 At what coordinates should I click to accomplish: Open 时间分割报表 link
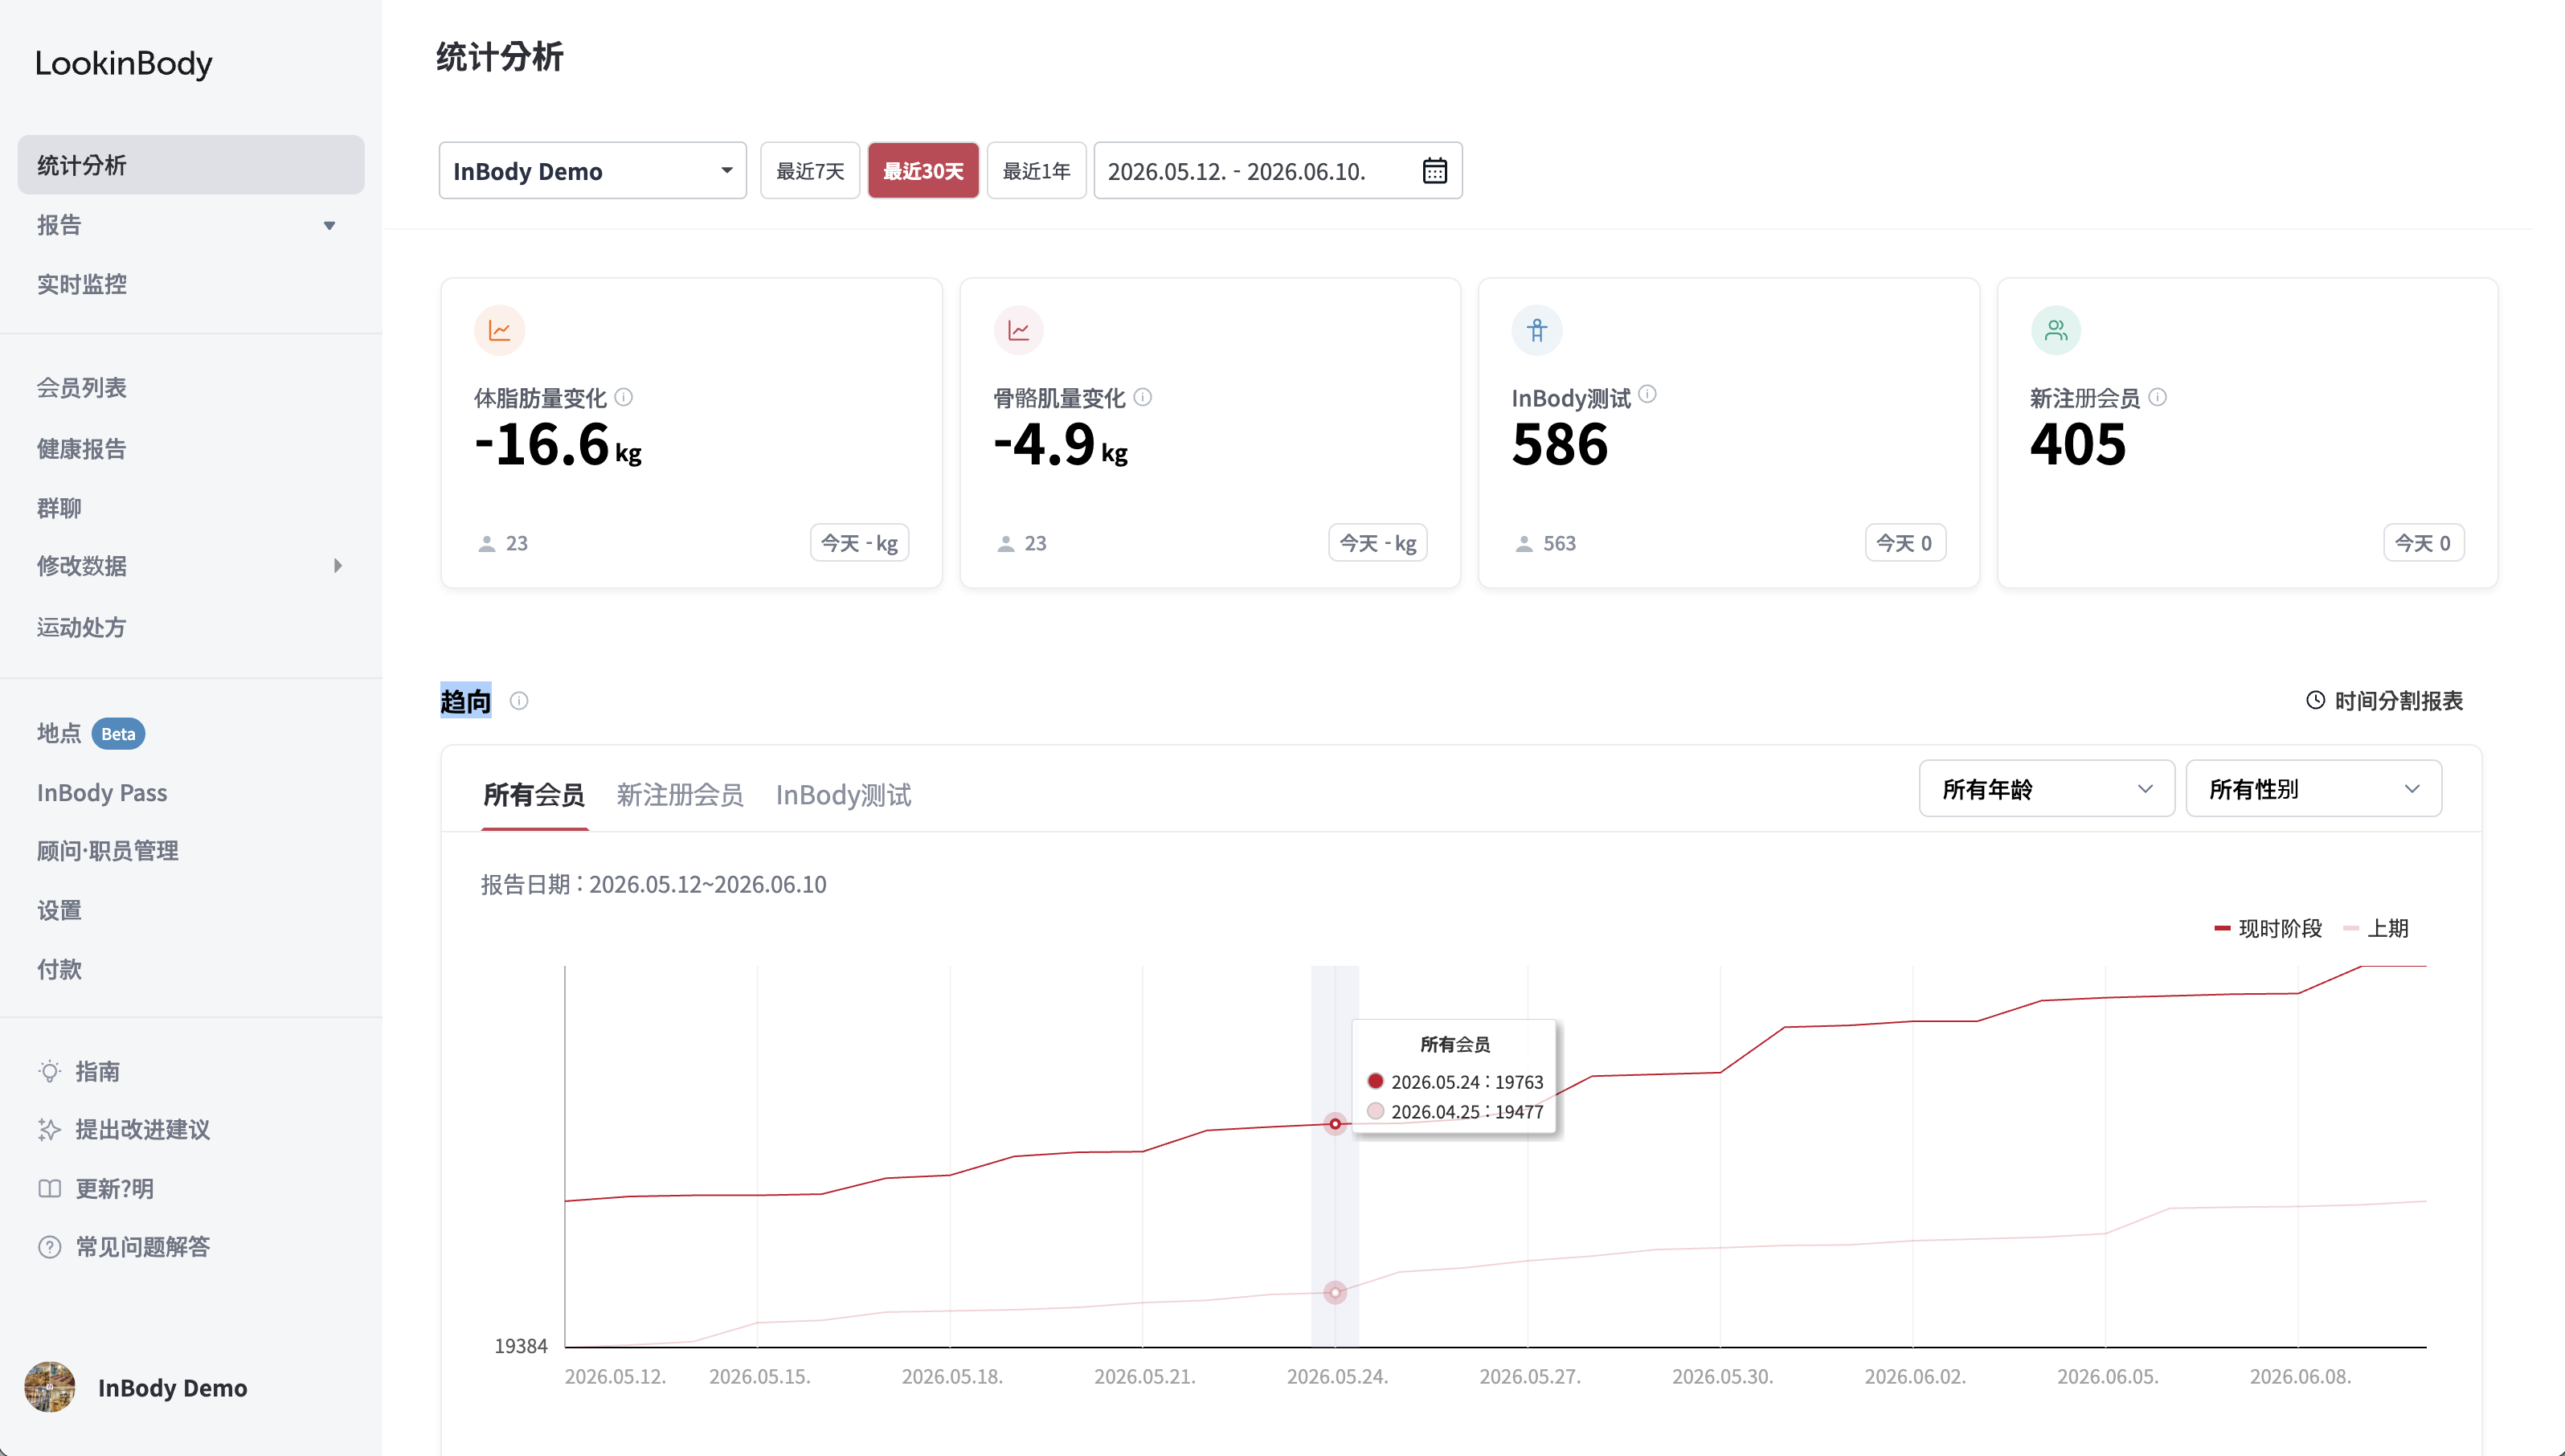(2385, 701)
